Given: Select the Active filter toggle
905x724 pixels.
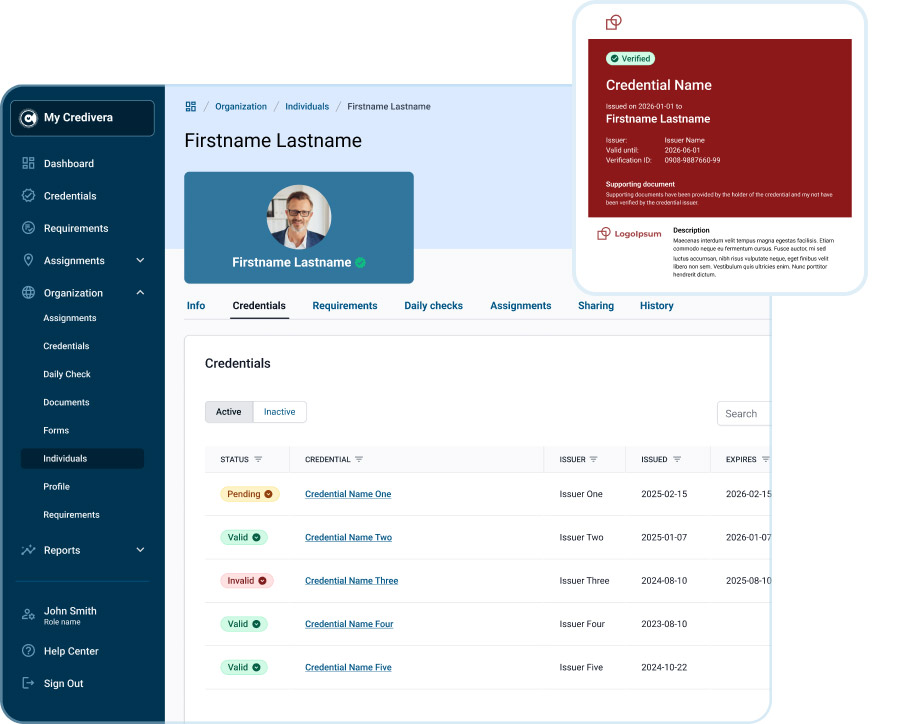Looking at the screenshot, I should (x=229, y=412).
